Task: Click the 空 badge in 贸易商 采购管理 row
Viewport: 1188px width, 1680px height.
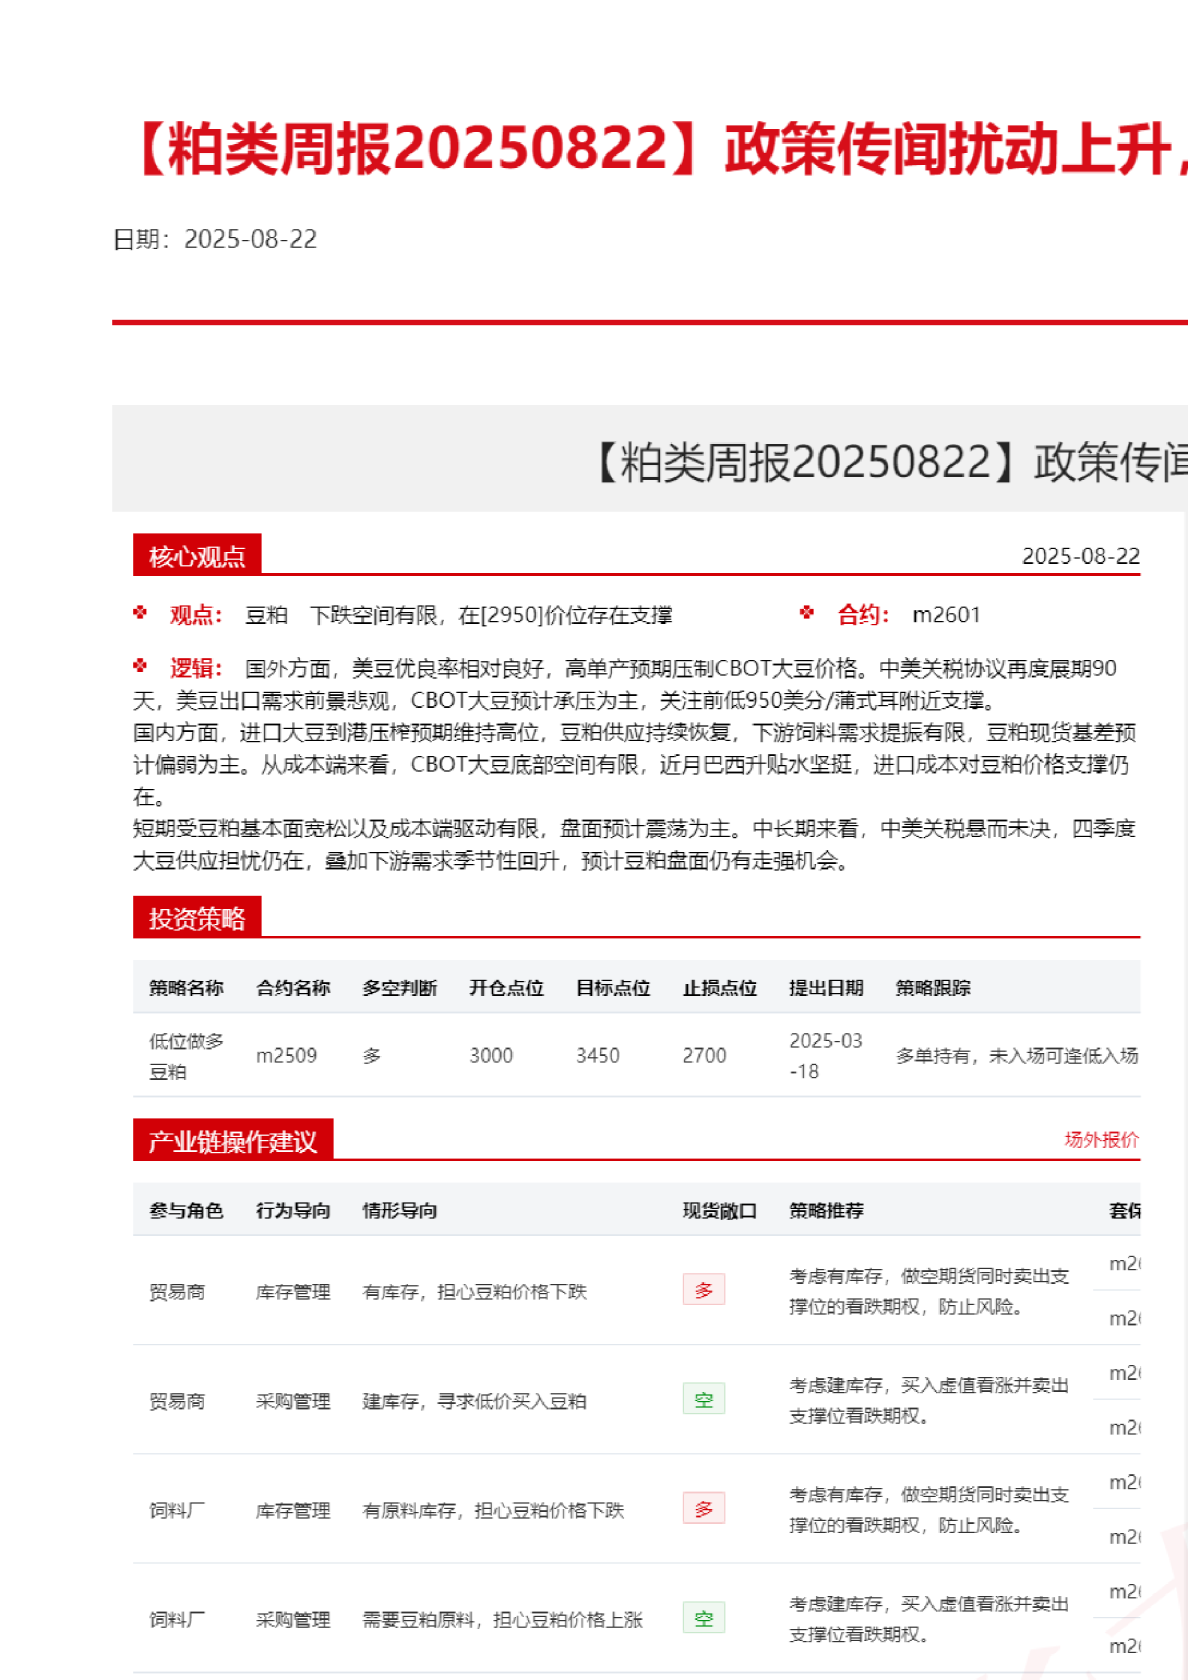Action: point(703,1399)
